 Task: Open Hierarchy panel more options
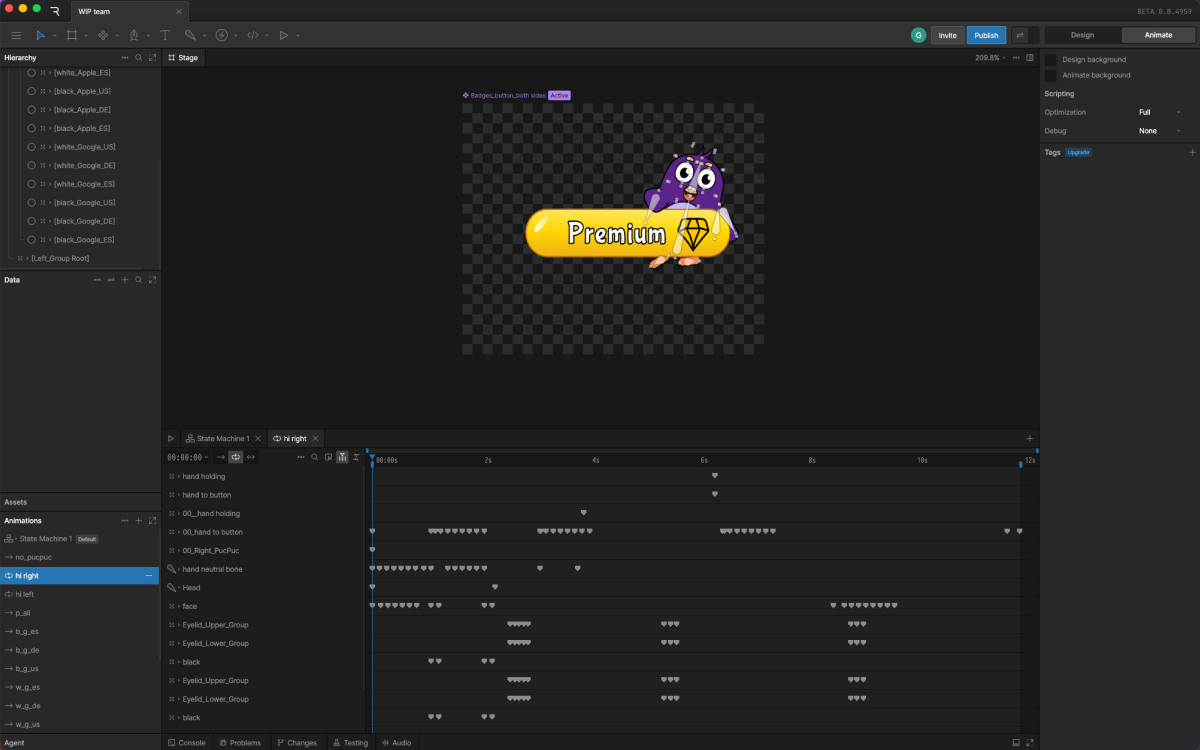(x=125, y=58)
